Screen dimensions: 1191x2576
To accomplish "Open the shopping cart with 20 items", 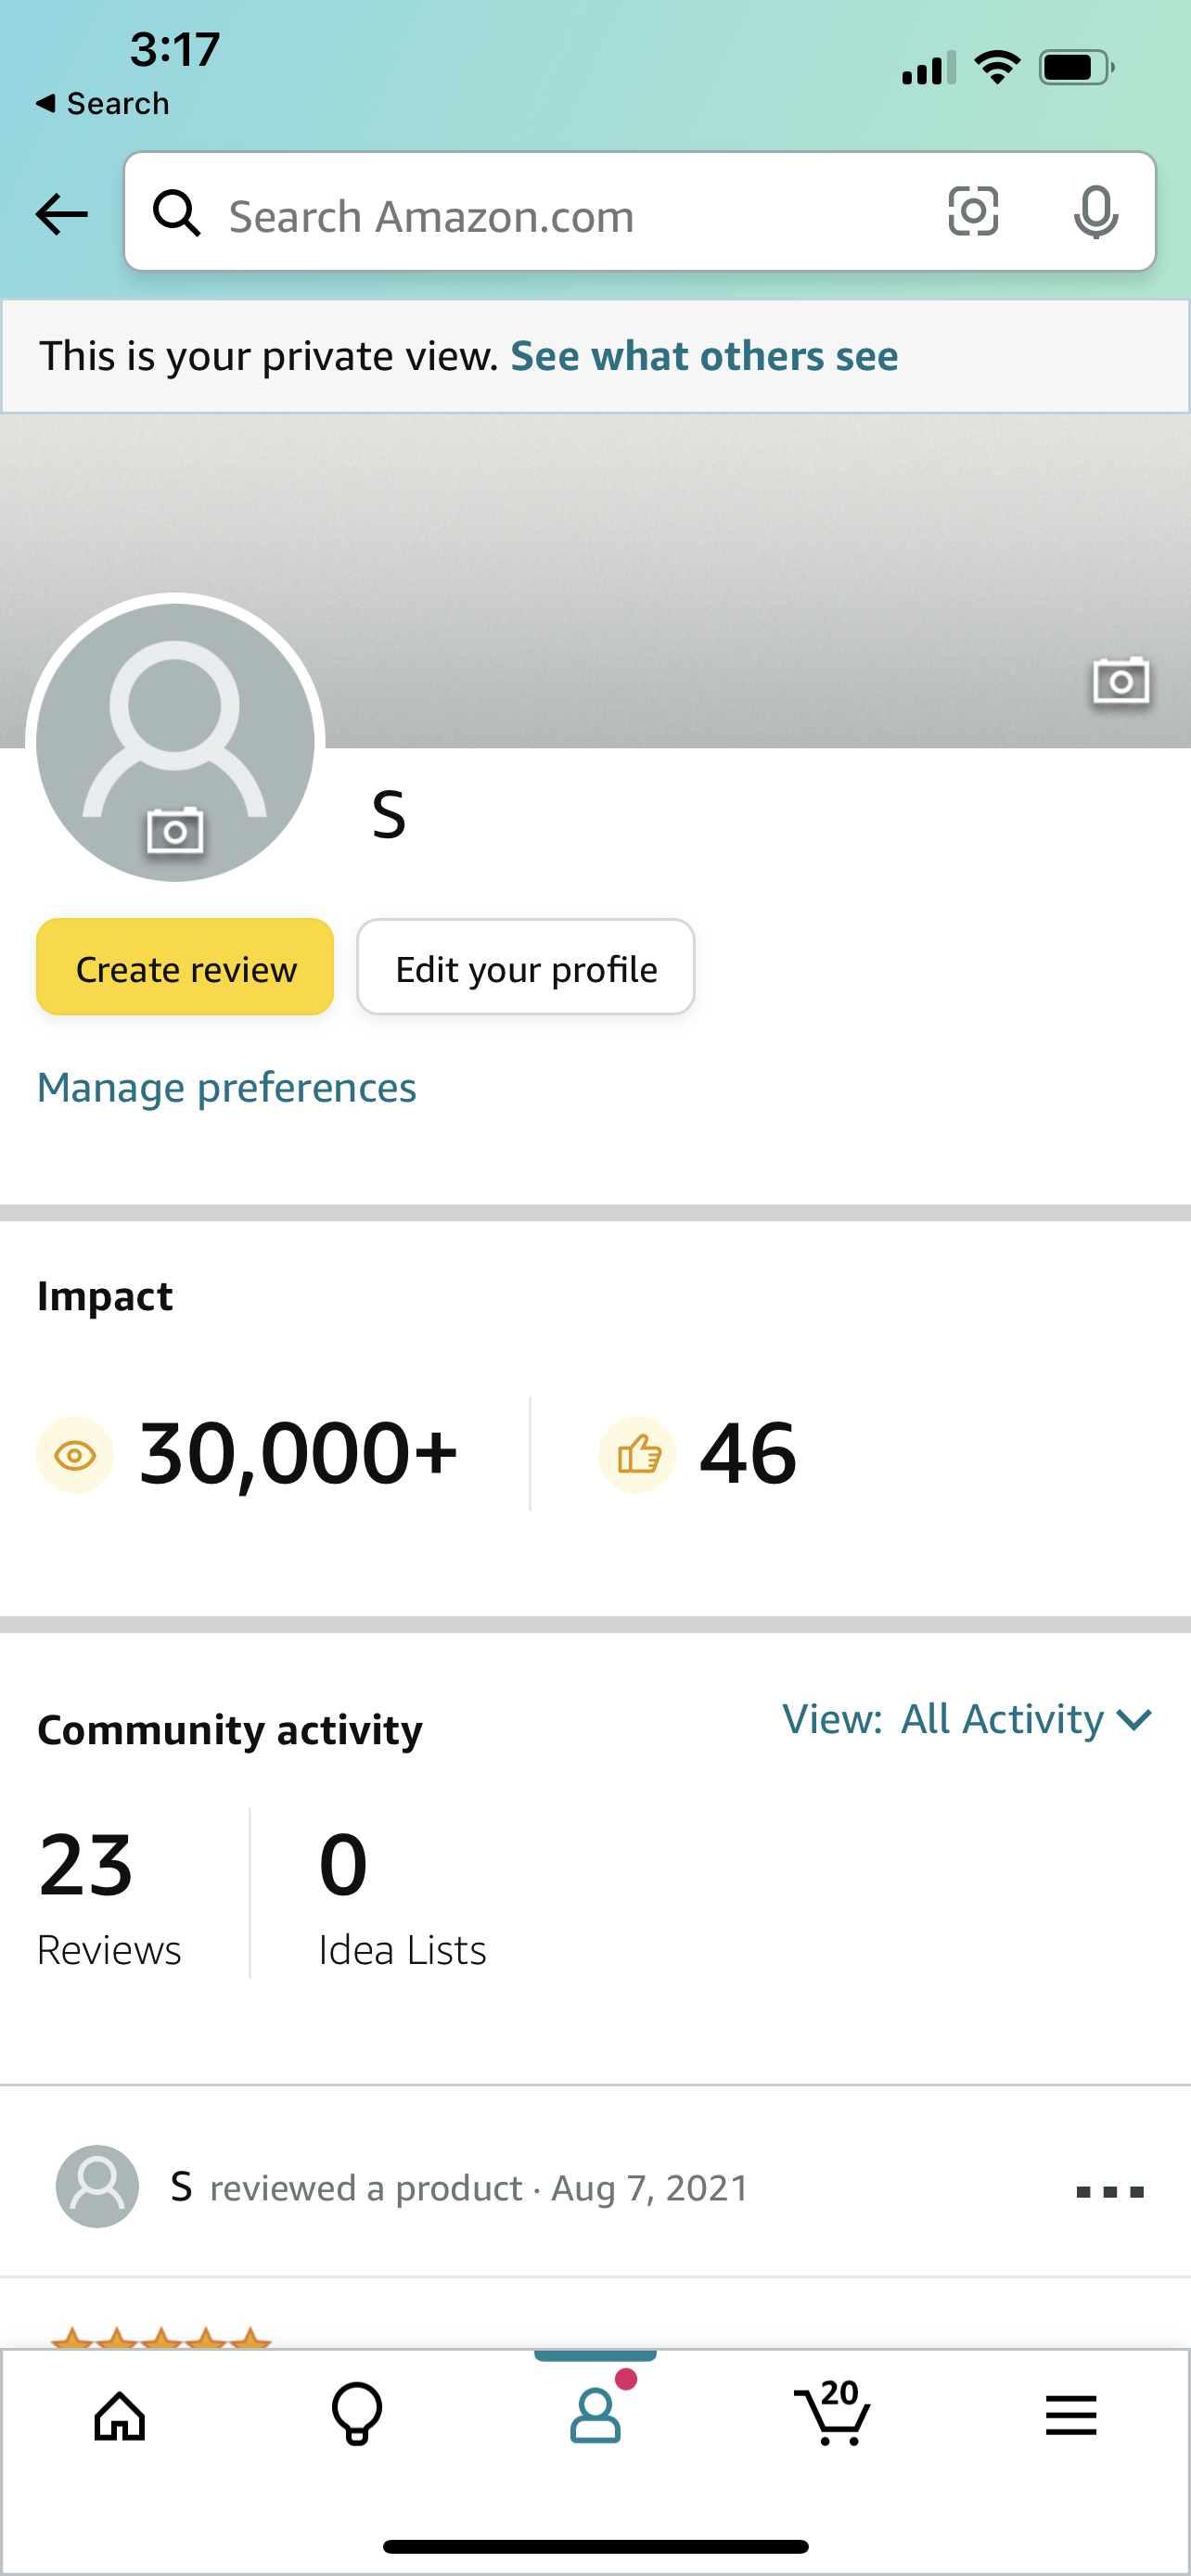I will click(833, 2414).
